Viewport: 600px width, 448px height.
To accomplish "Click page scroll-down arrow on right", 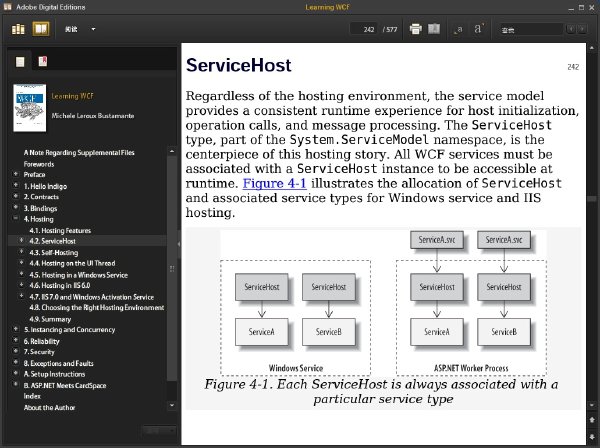I will click(592, 405).
